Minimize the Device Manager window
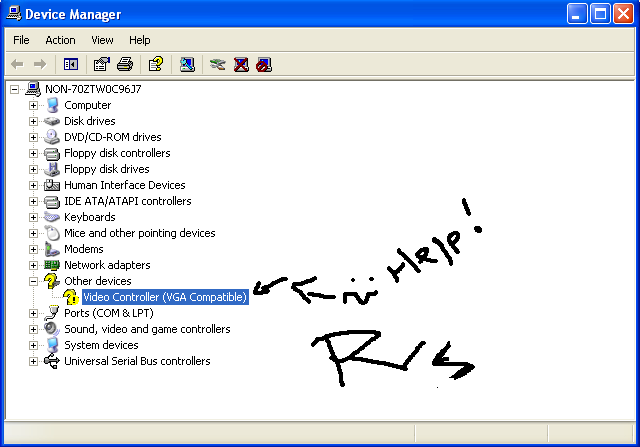640x447 pixels. click(x=577, y=14)
